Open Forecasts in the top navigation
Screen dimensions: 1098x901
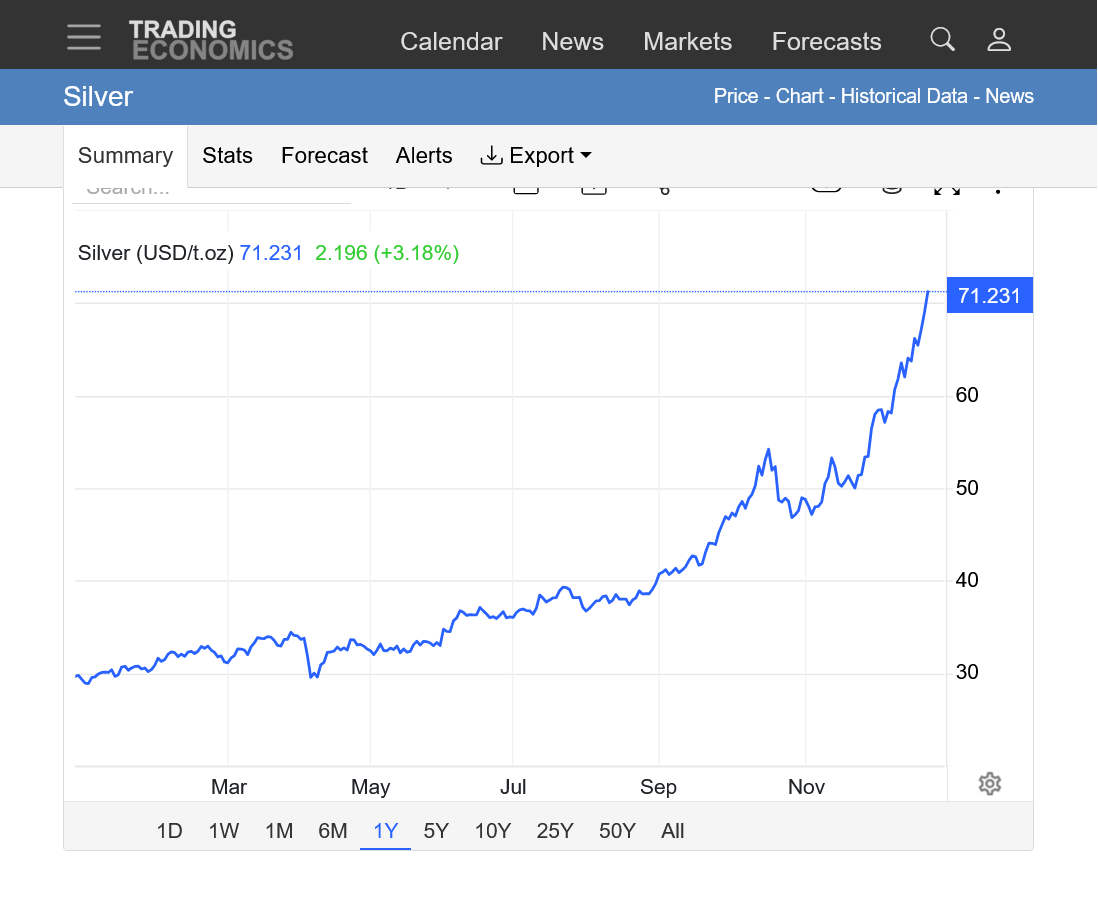tap(826, 42)
